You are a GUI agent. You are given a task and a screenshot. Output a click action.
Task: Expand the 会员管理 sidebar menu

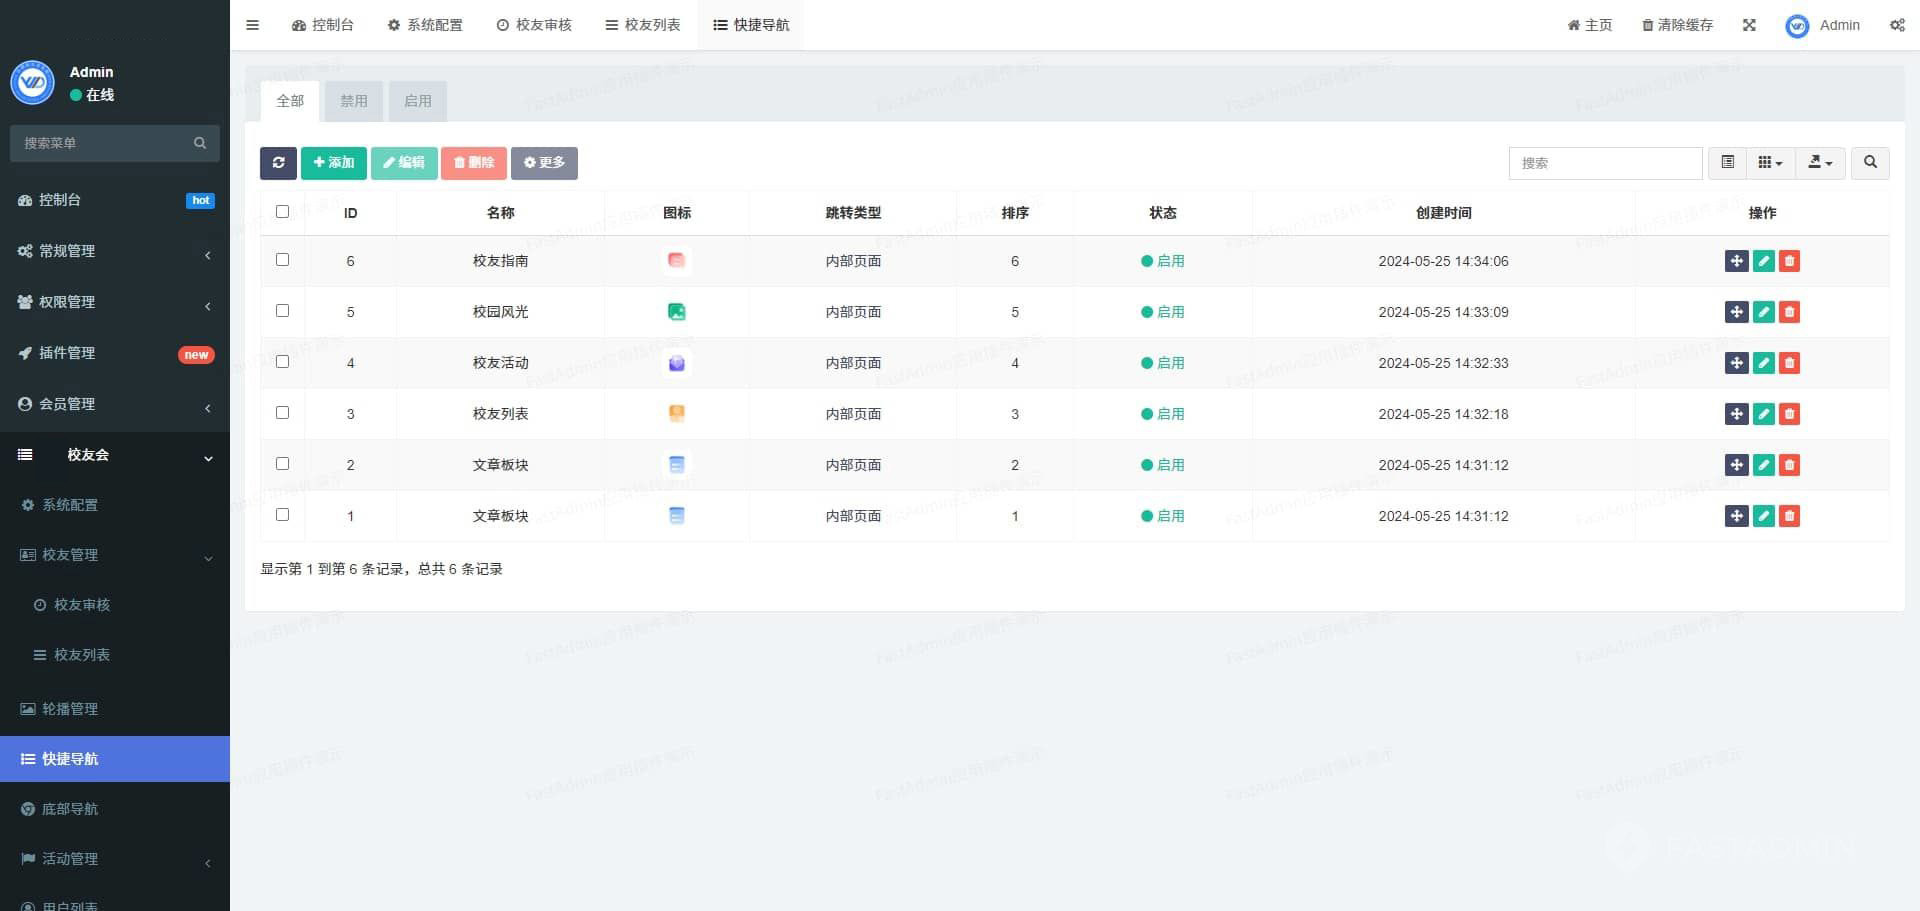click(x=115, y=404)
